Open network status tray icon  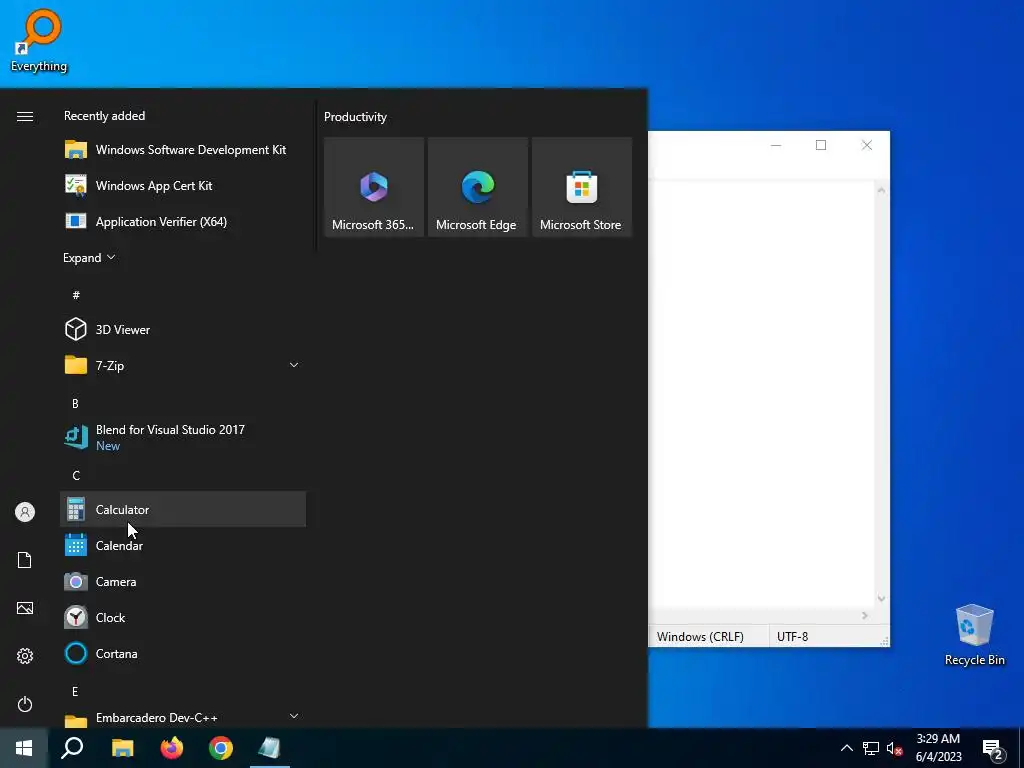871,748
